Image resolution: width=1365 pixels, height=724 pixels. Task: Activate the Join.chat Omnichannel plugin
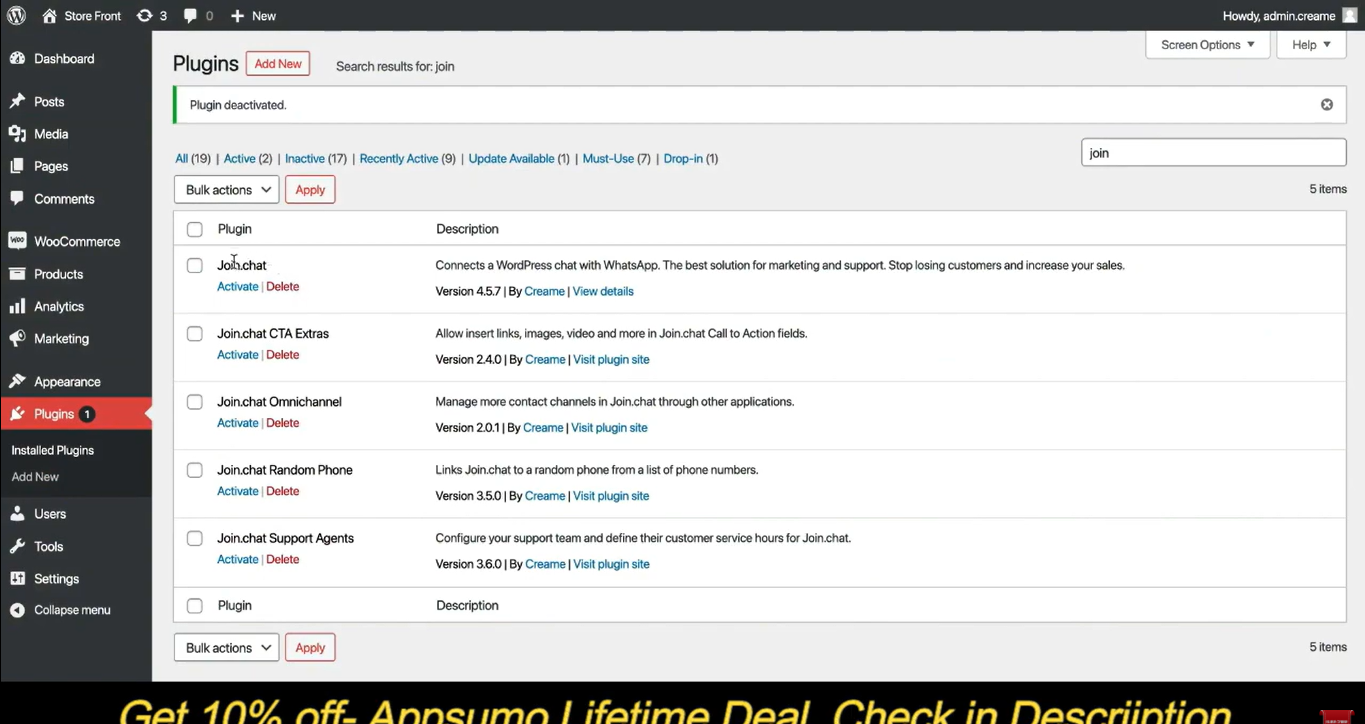click(238, 423)
